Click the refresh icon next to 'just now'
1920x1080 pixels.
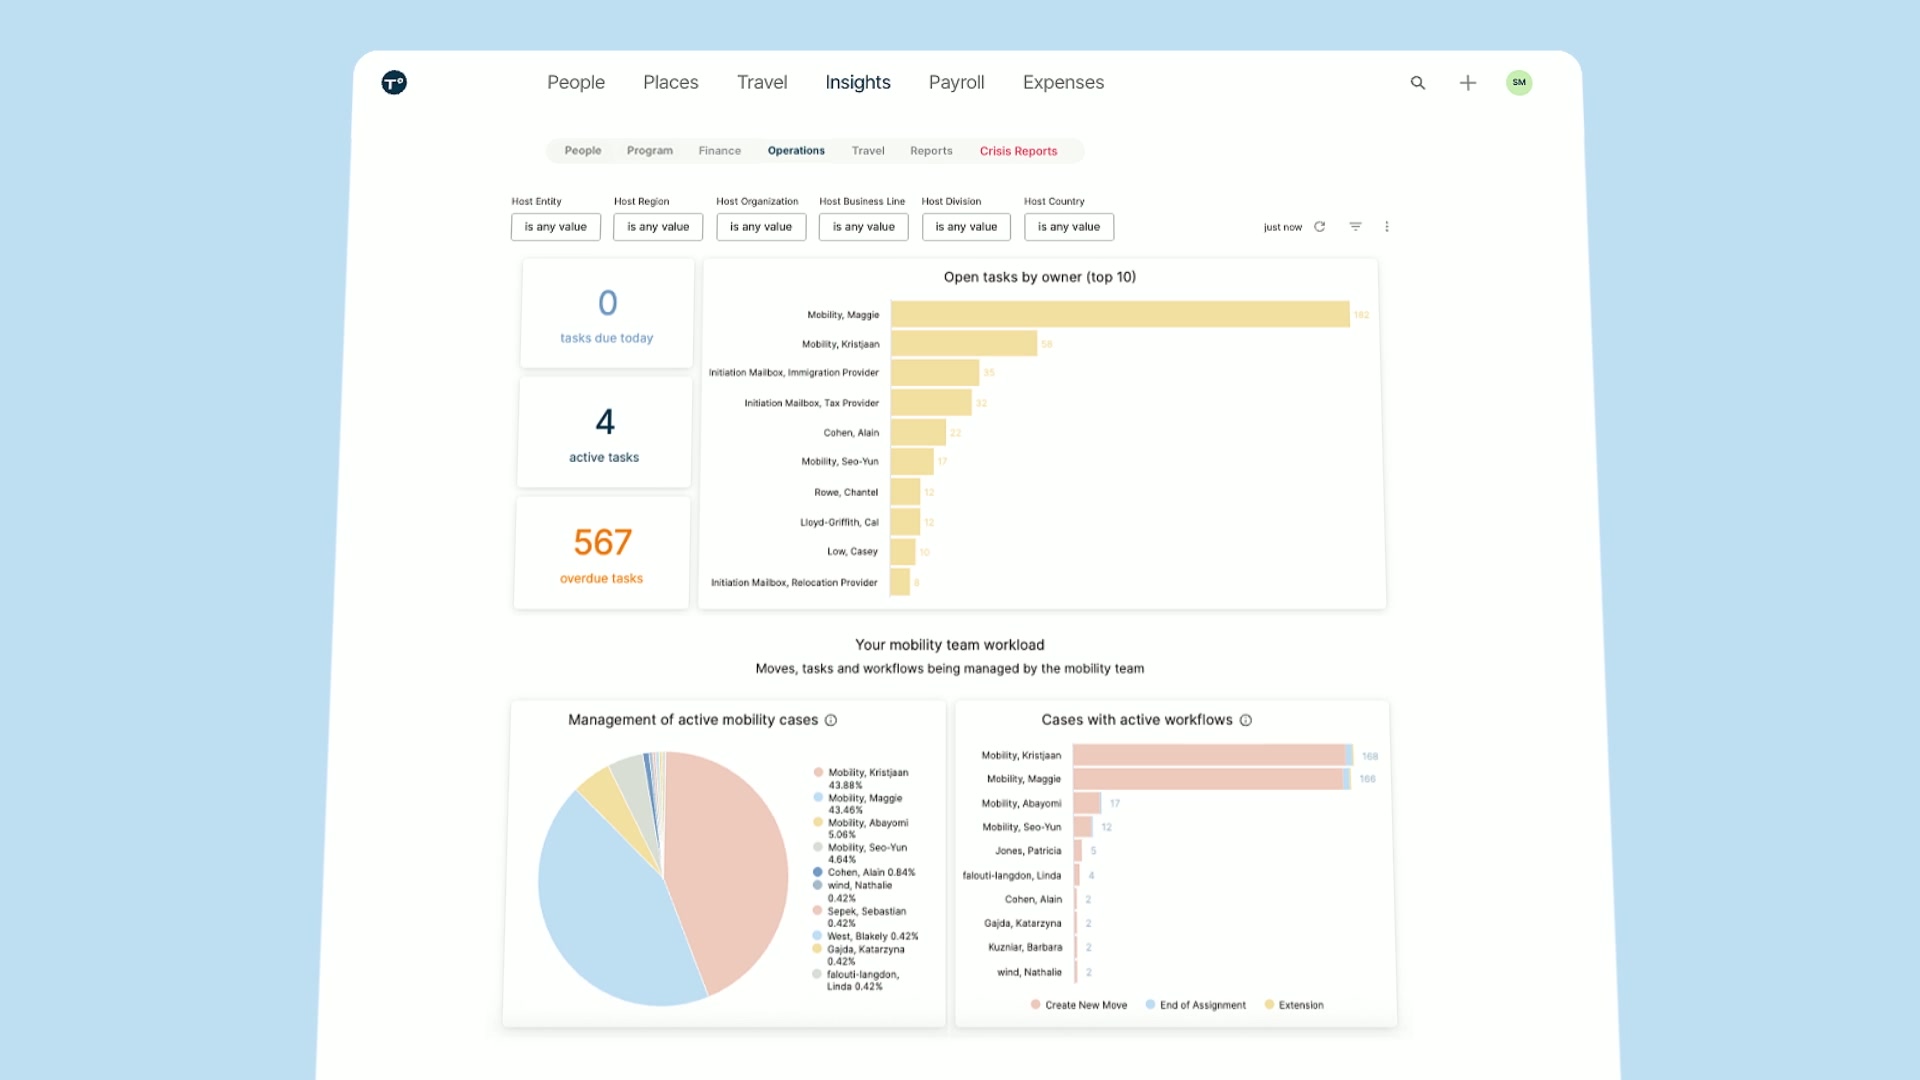pos(1319,227)
